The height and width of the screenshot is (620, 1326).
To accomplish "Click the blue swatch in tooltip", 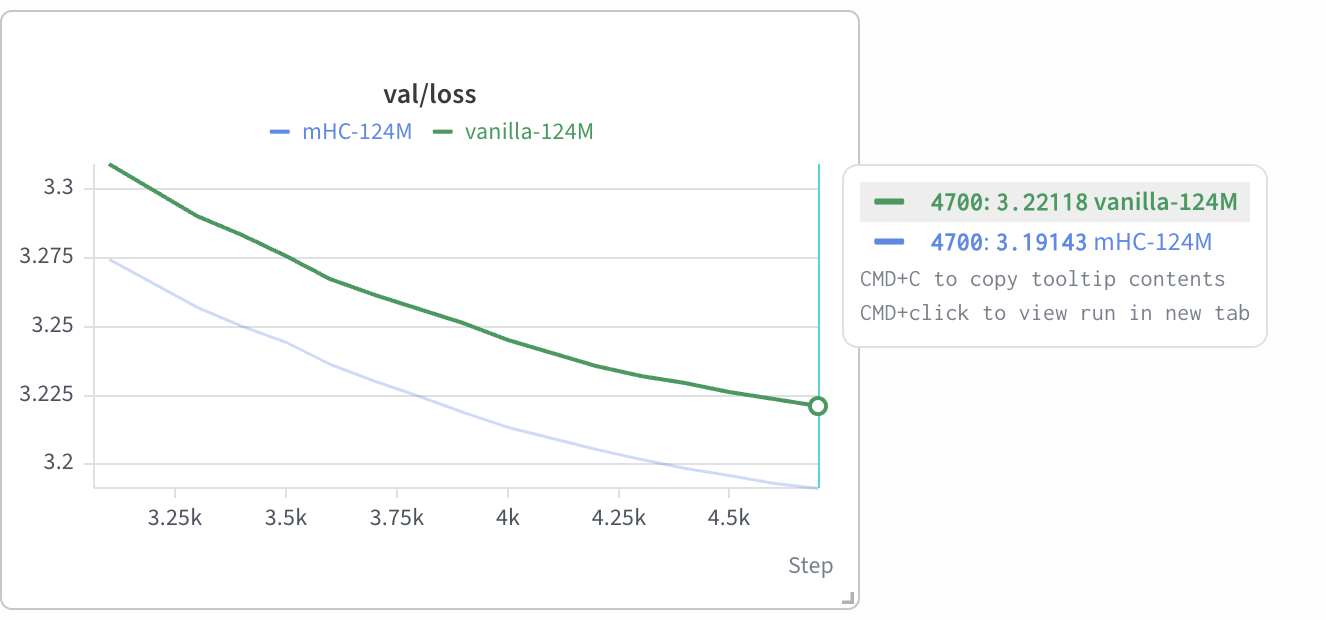I will point(888,241).
